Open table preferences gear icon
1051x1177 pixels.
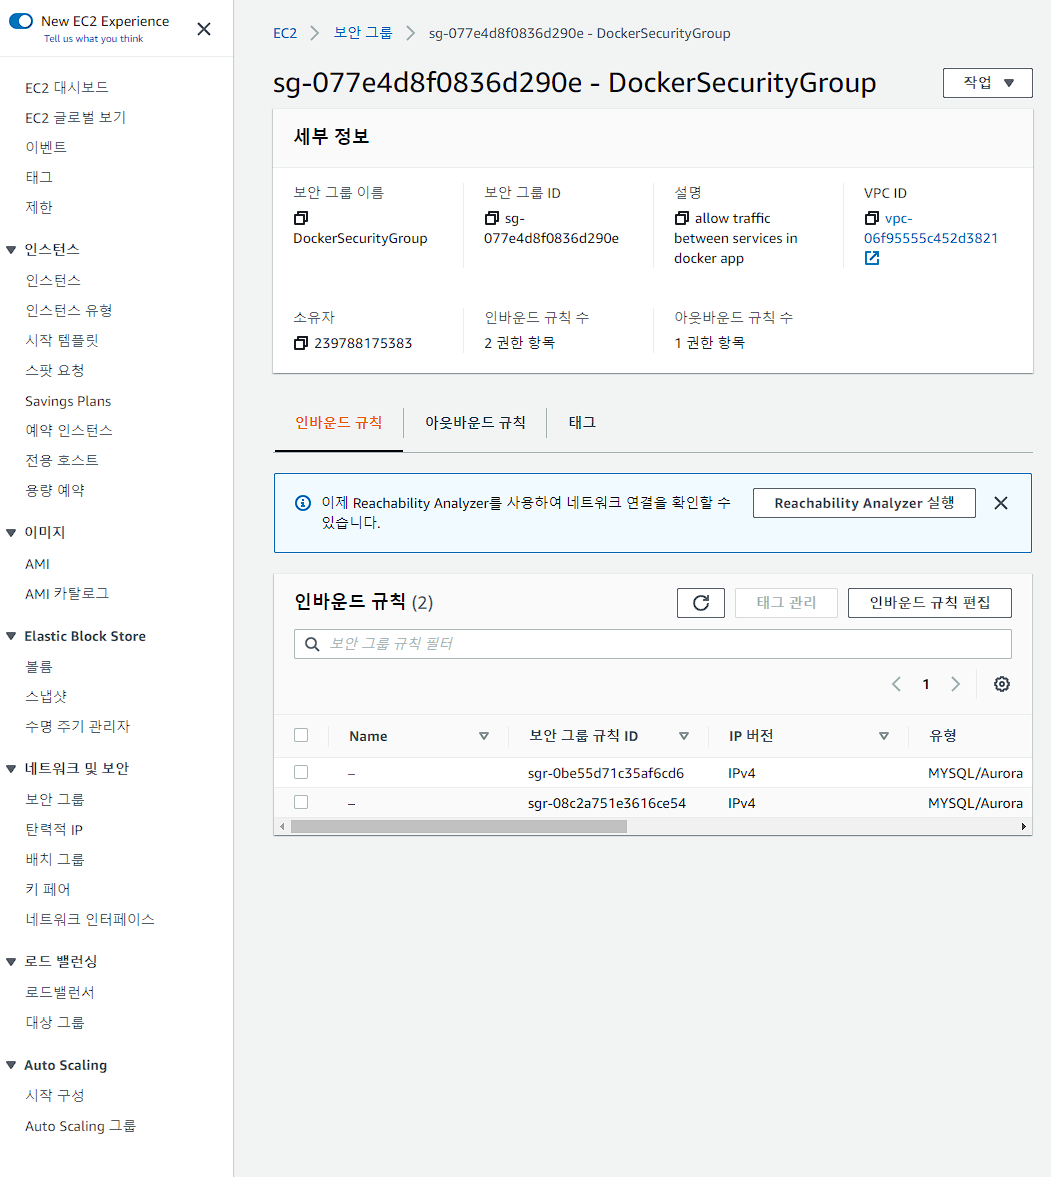coord(1001,684)
